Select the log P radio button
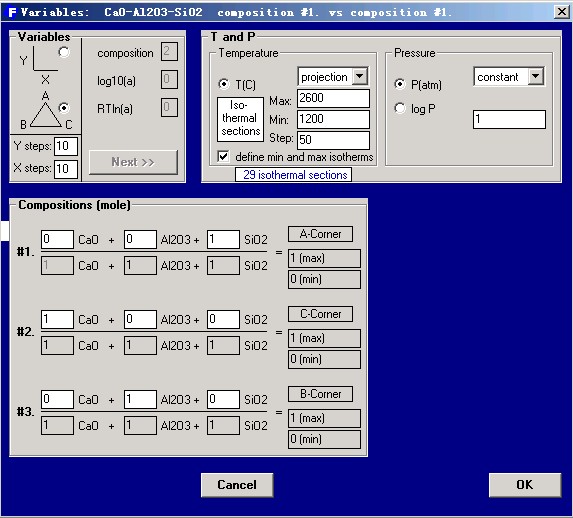The width and height of the screenshot is (573, 518). click(400, 108)
